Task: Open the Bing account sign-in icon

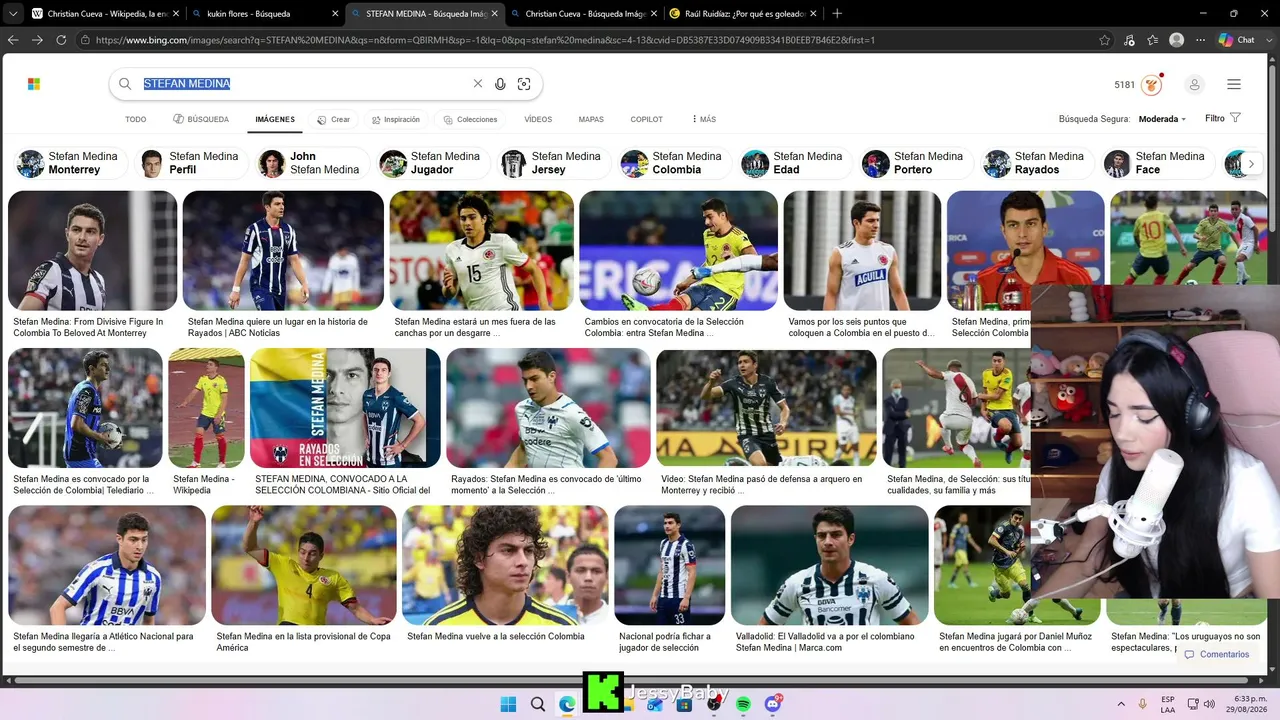Action: (1194, 85)
